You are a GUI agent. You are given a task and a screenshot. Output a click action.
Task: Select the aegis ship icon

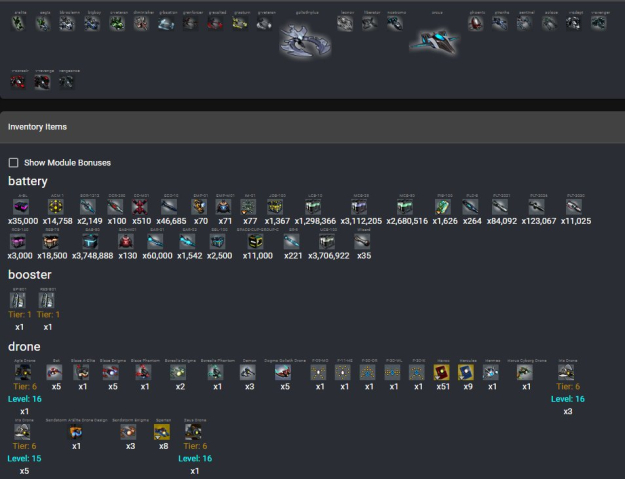42,22
